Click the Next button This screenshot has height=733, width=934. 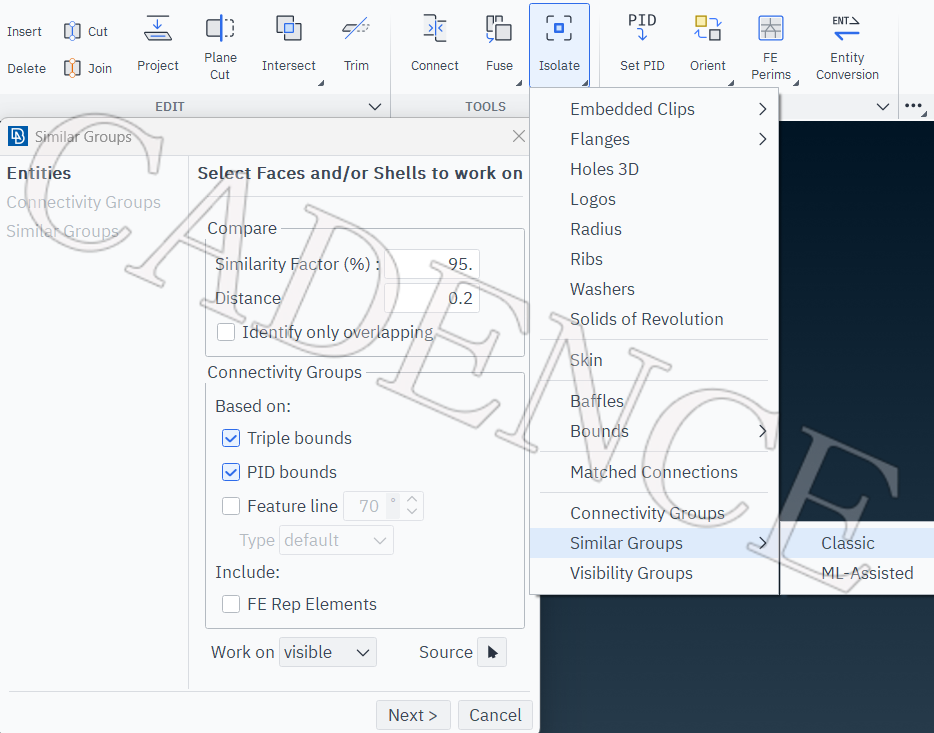pyautogui.click(x=413, y=715)
